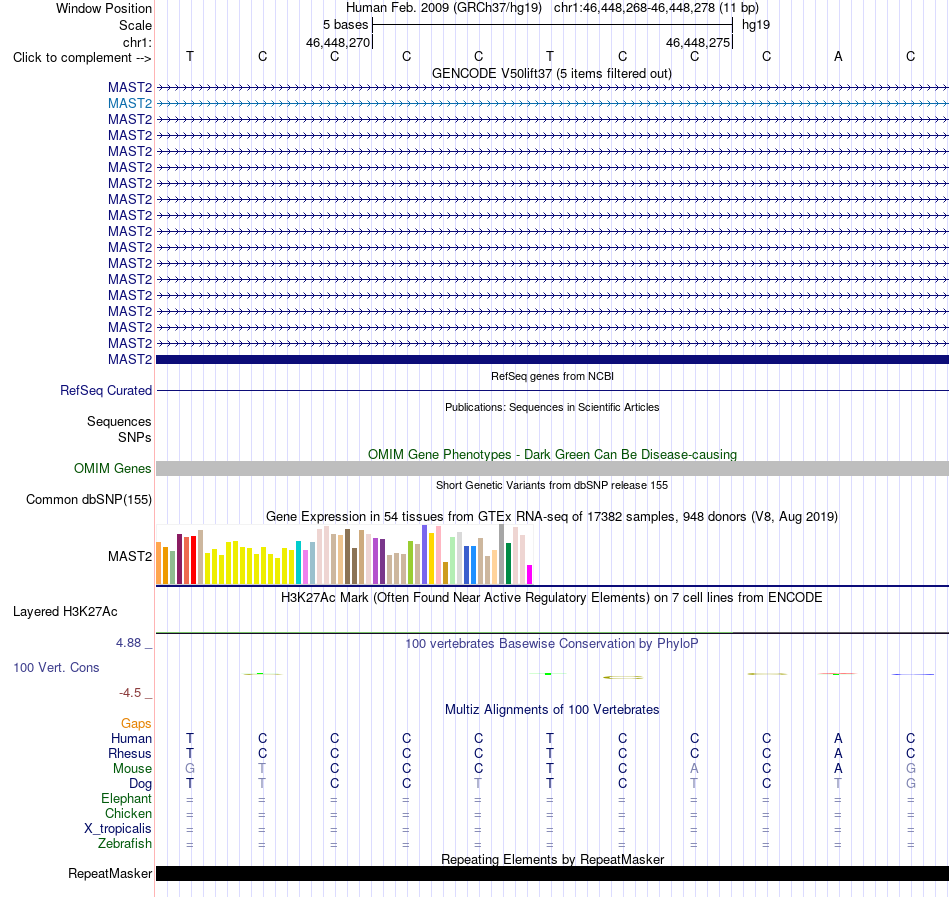
Task: Open the RefSeq Curated track label
Action: 106,391
